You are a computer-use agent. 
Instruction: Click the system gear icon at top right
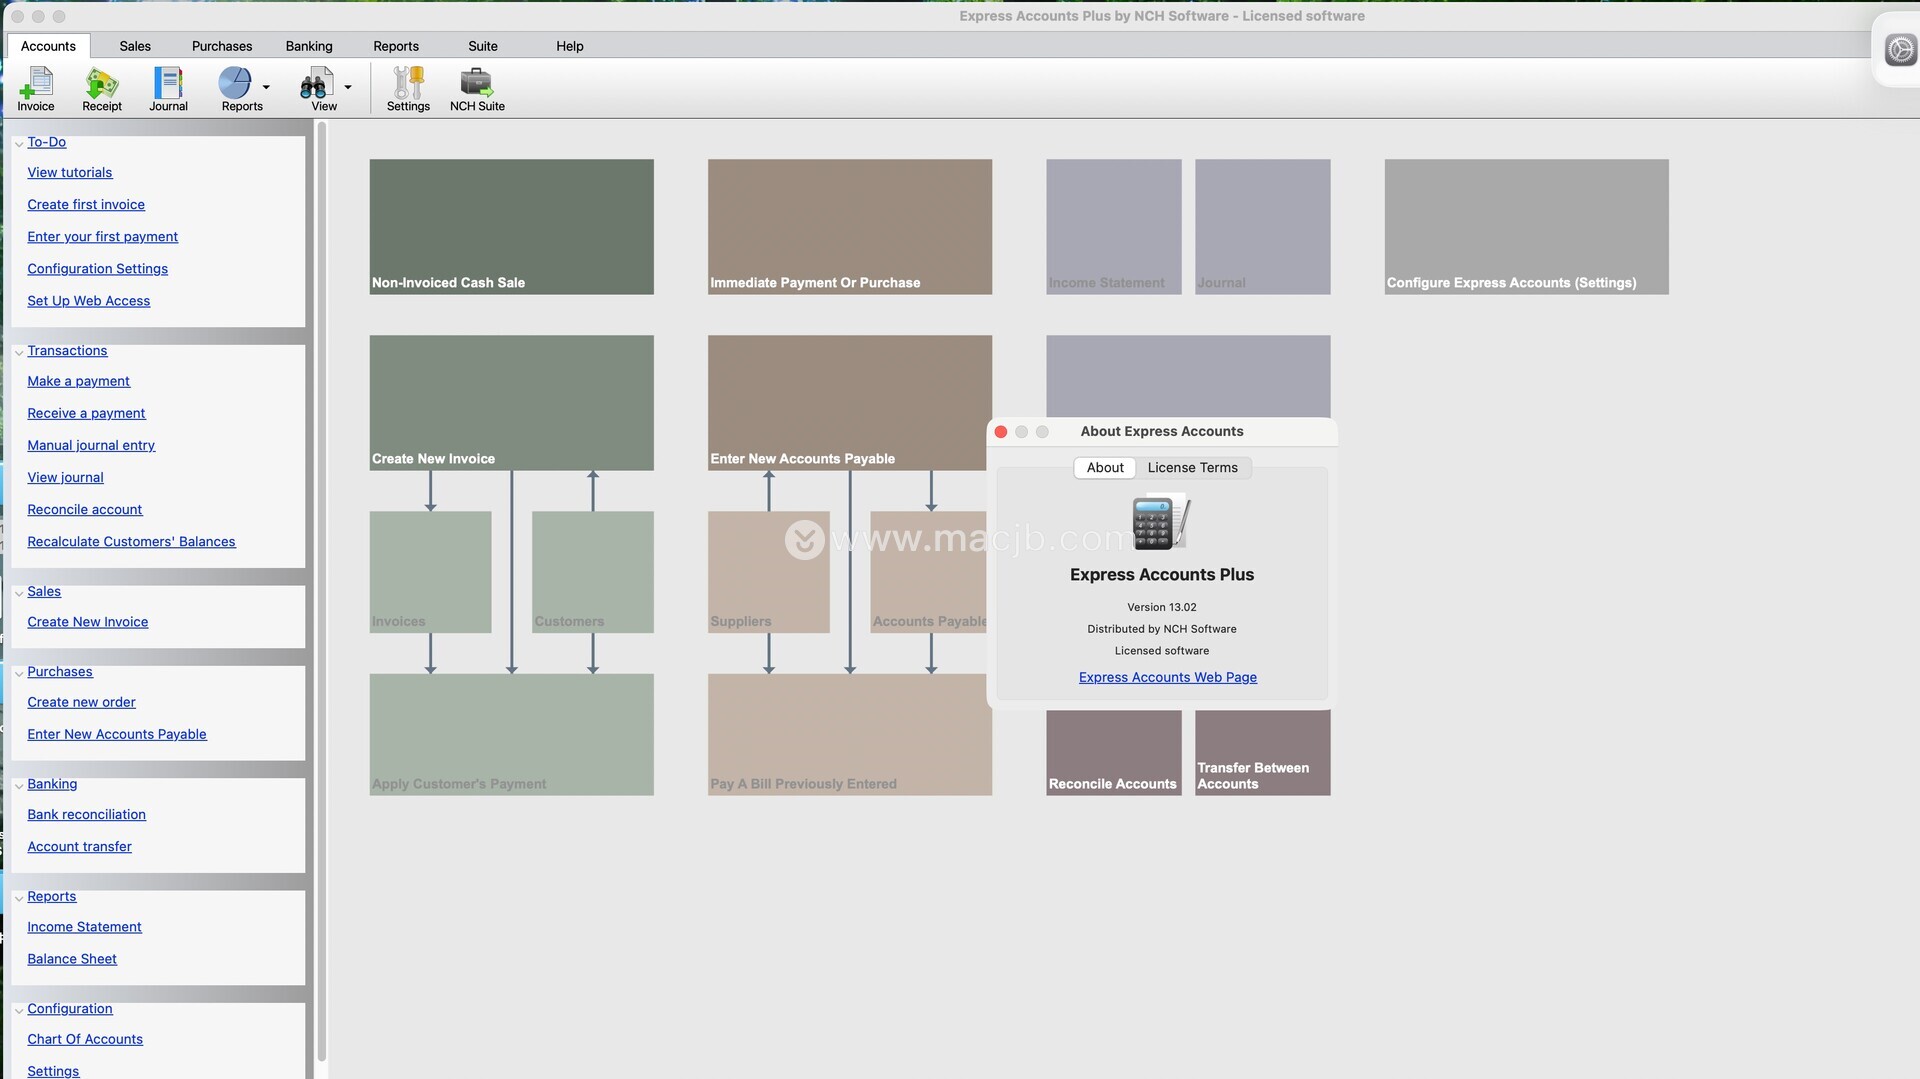[x=1900, y=50]
